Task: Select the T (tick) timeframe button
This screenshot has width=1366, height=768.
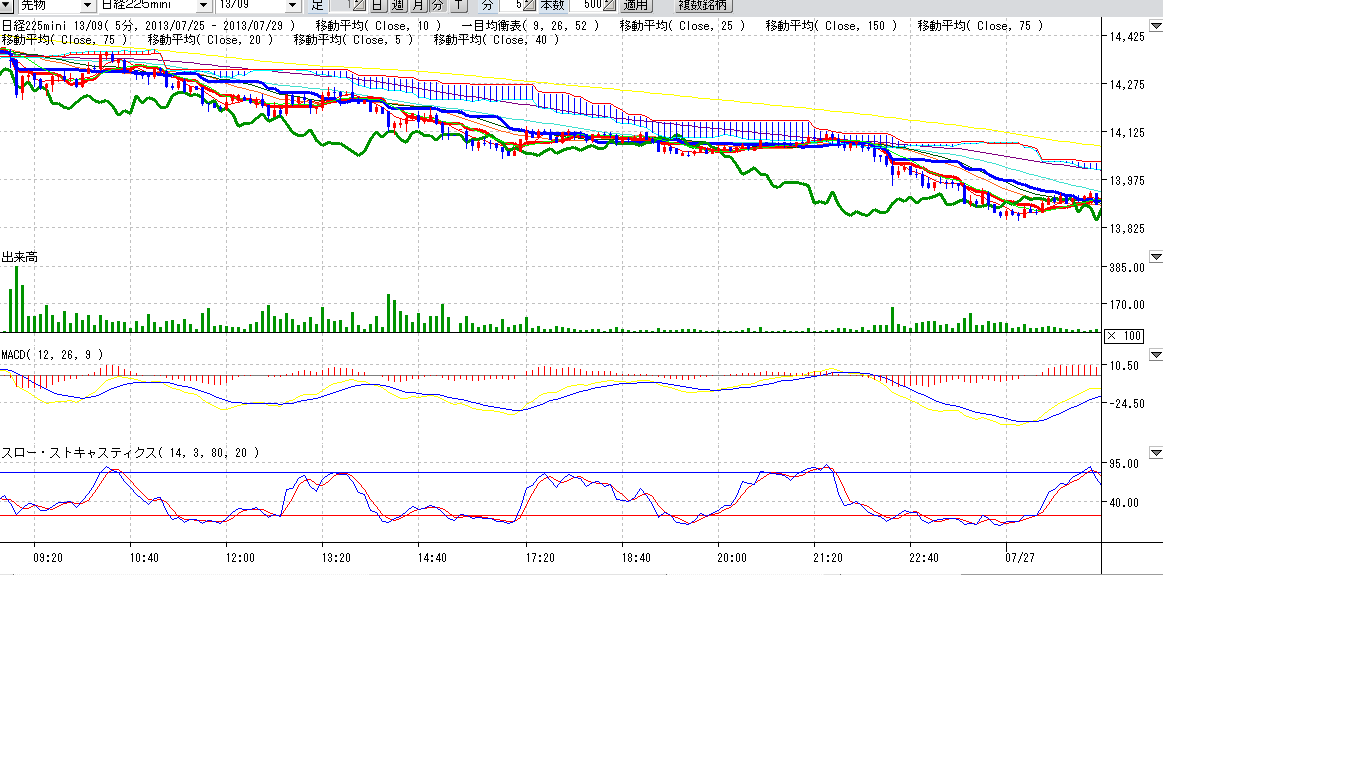Action: 458,5
